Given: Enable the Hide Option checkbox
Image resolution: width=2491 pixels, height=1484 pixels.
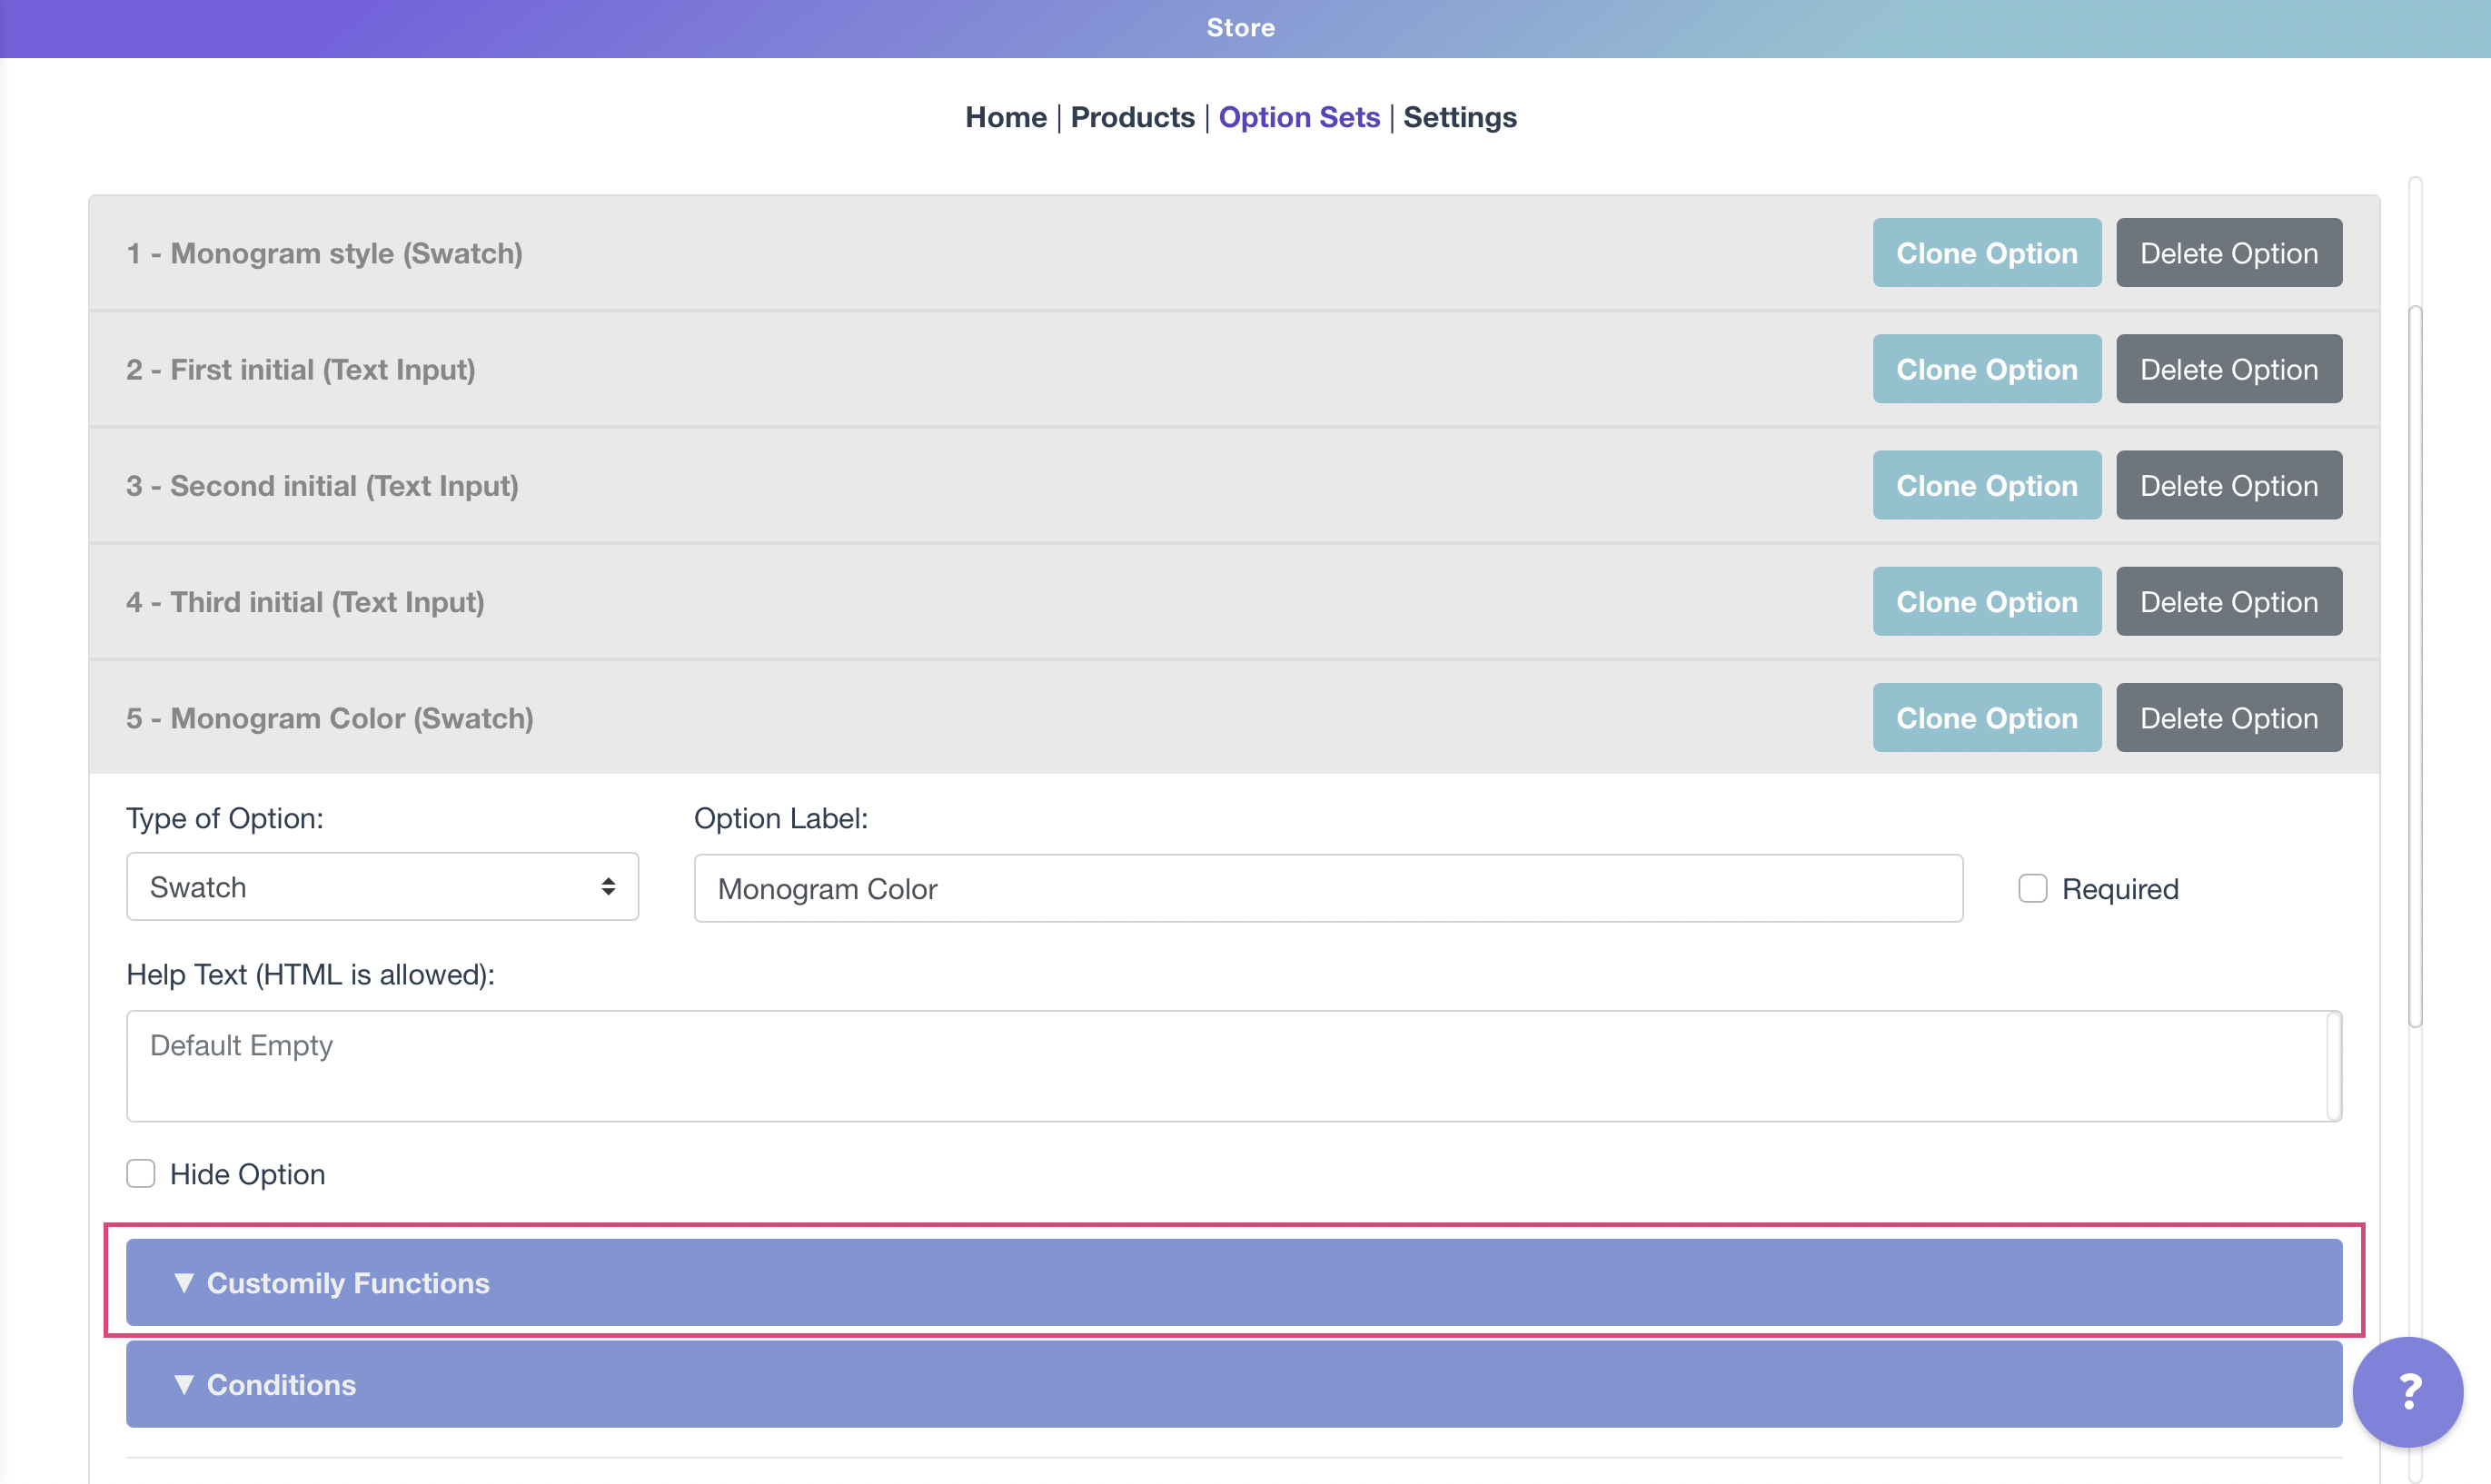Looking at the screenshot, I should coord(141,1173).
